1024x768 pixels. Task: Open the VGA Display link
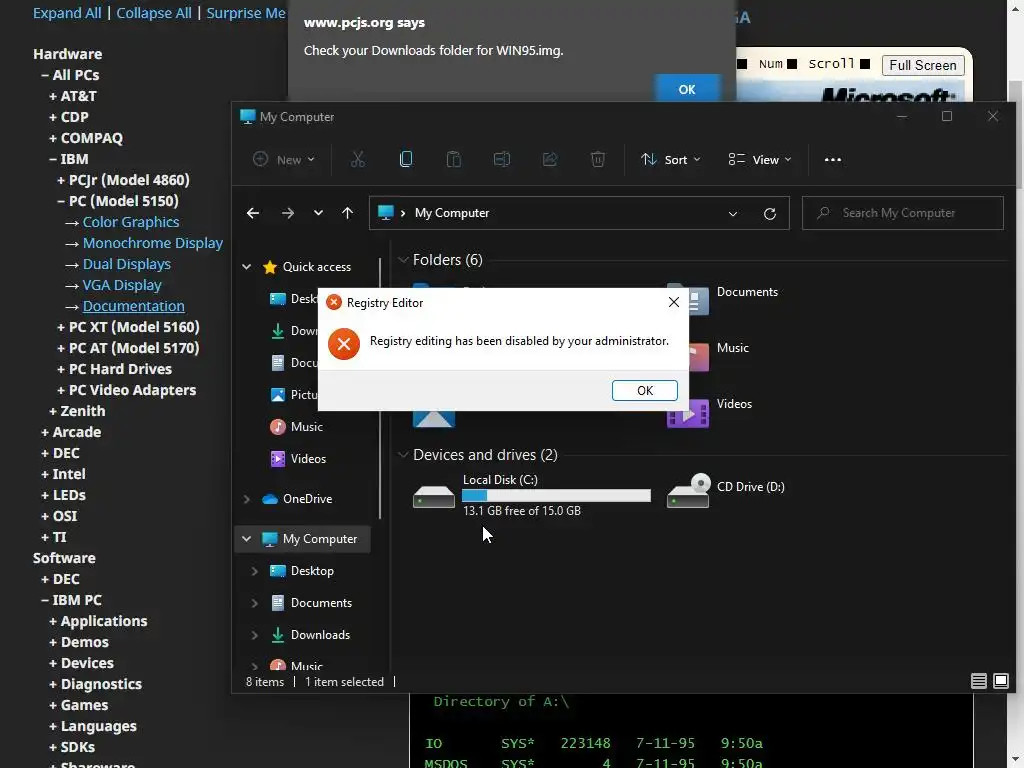(122, 285)
